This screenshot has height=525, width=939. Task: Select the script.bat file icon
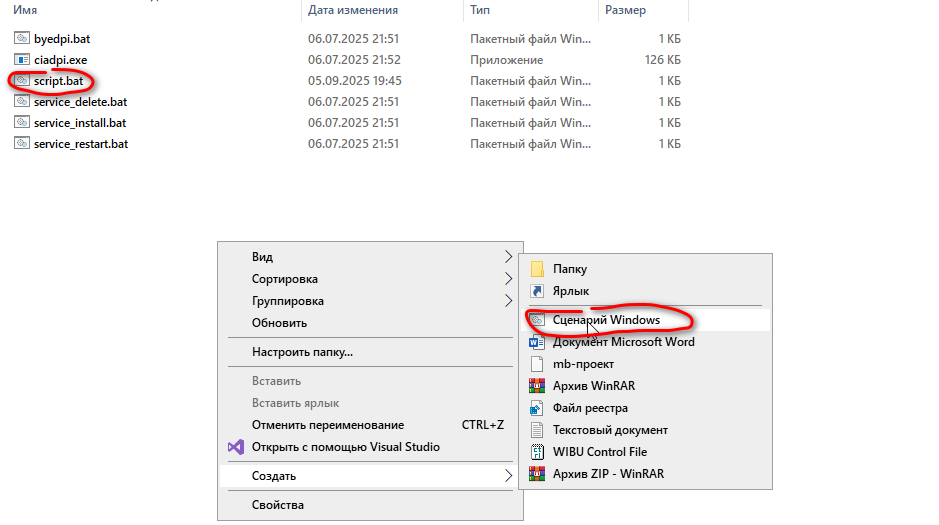tap(22, 80)
